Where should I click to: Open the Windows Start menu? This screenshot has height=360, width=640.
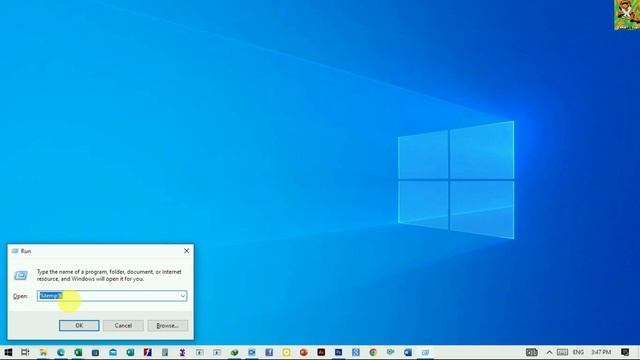(x=8, y=352)
